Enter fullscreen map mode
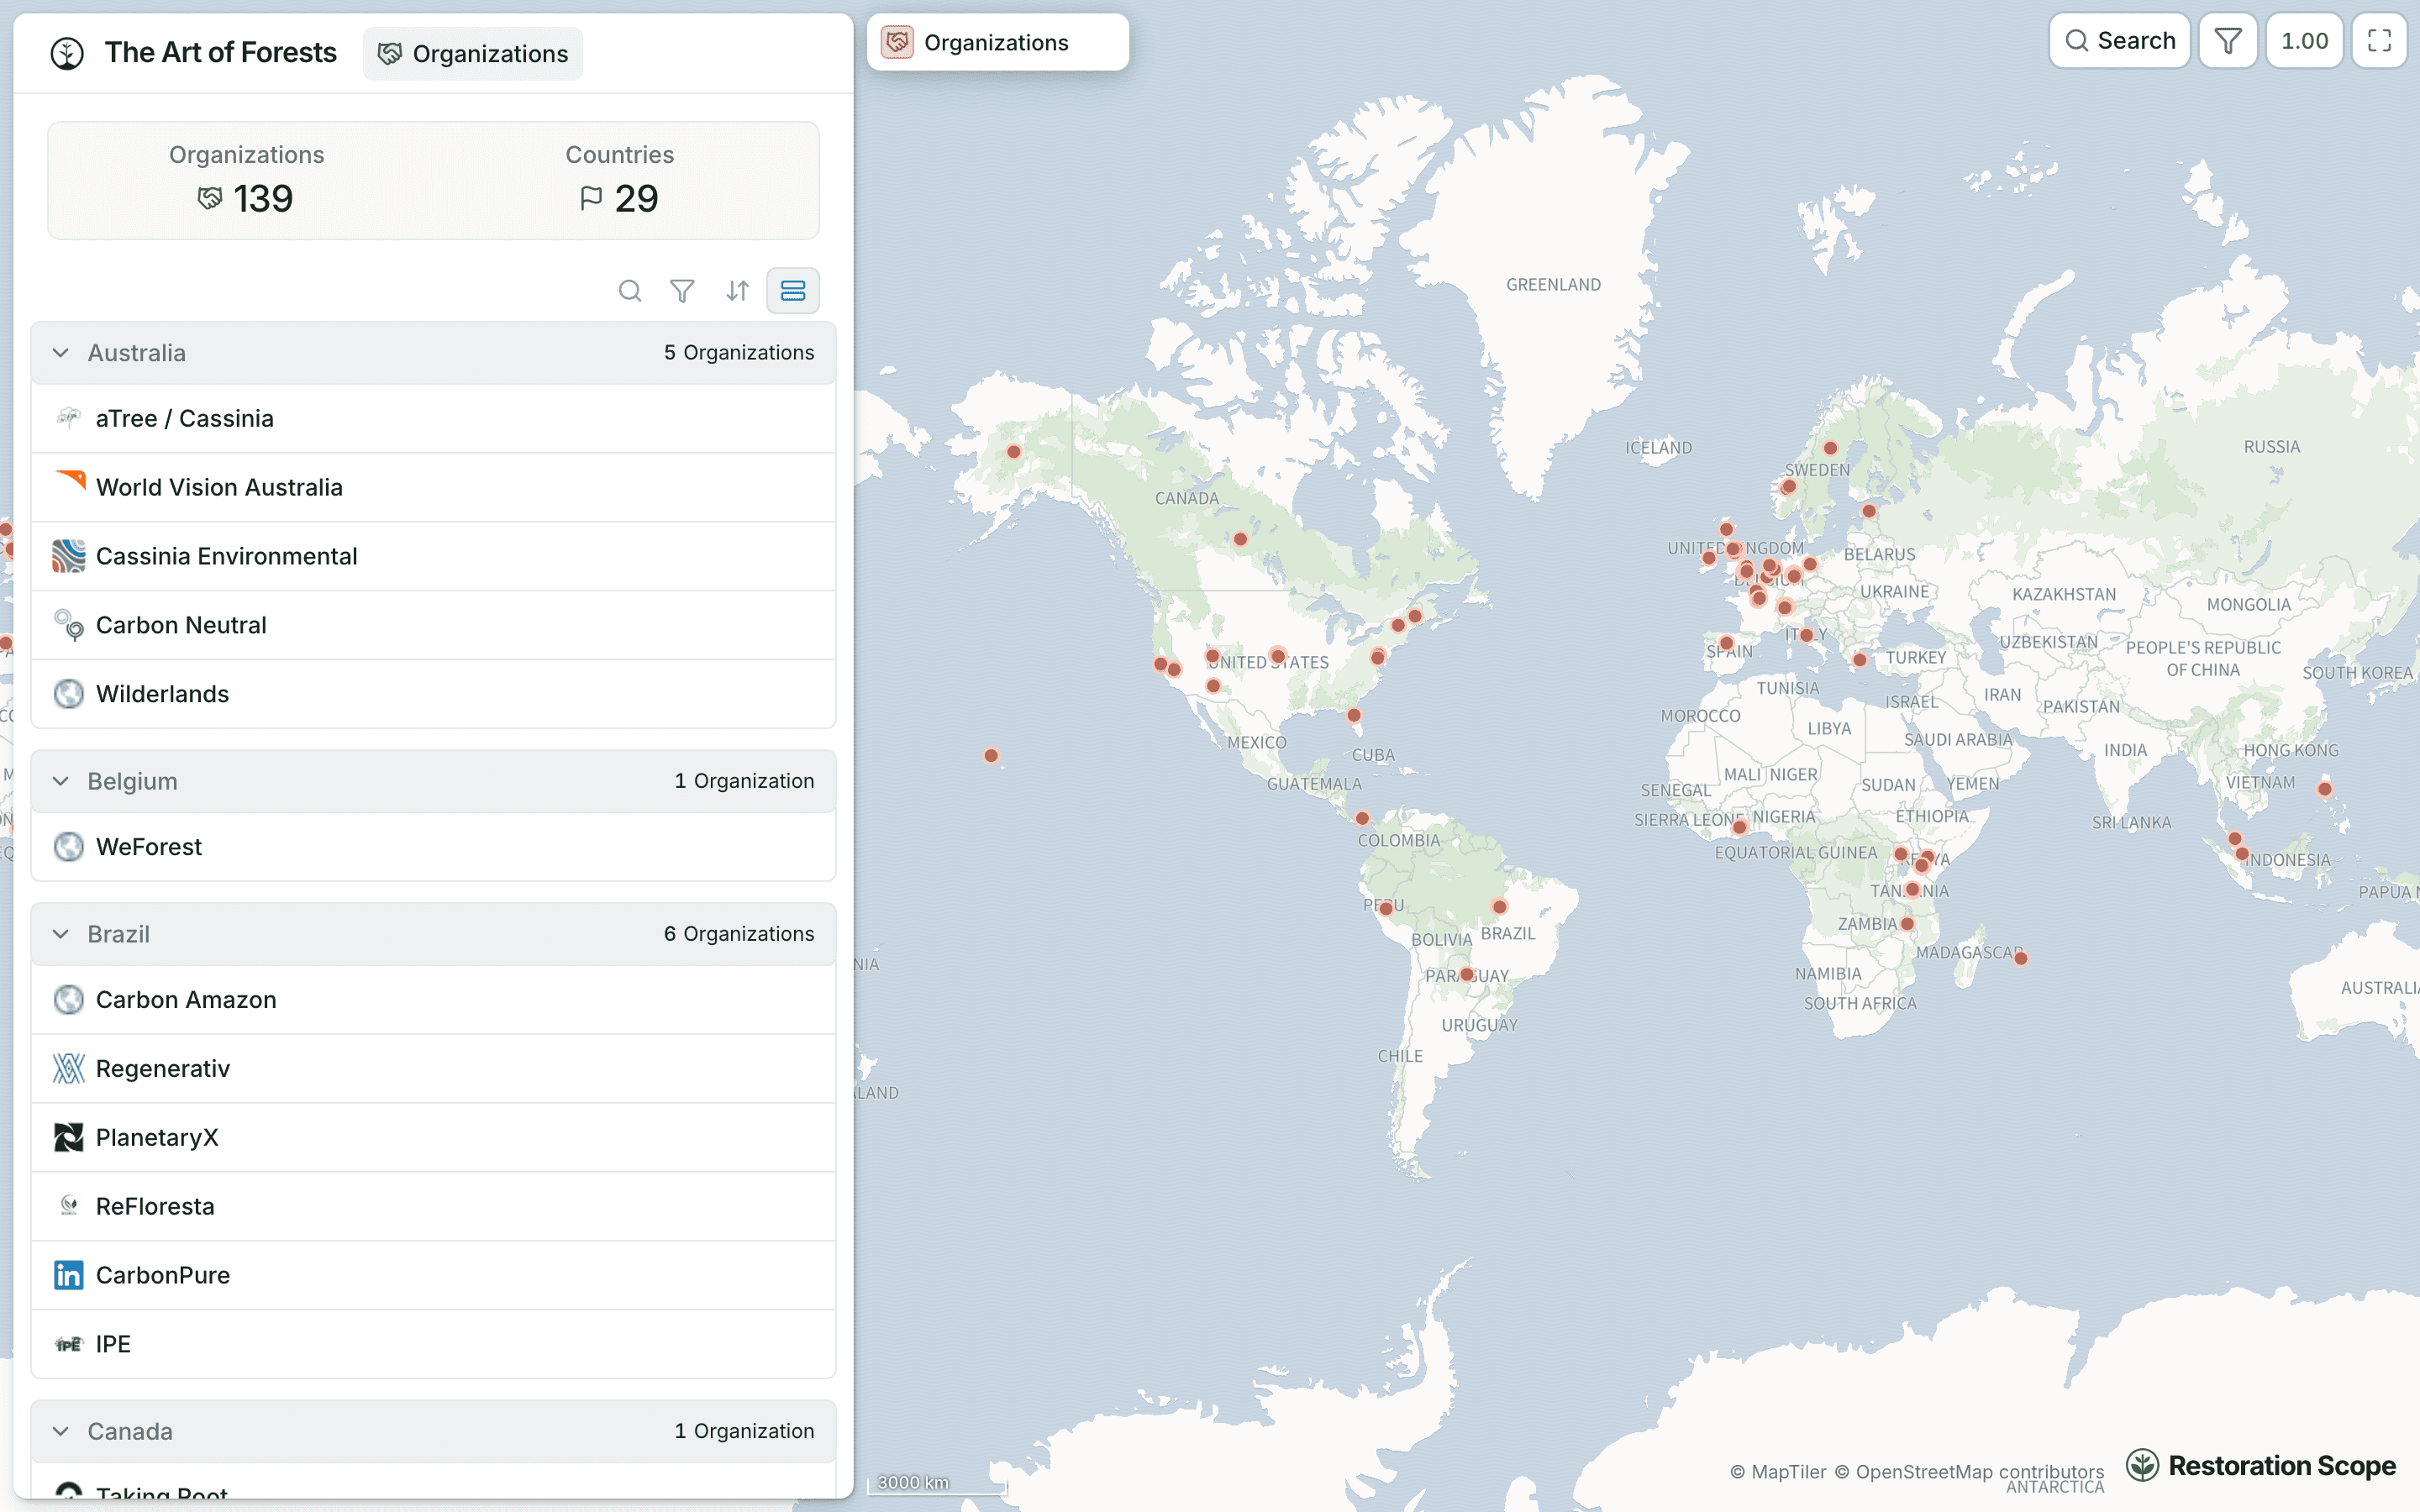The height and width of the screenshot is (1512, 2420). tap(2379, 41)
